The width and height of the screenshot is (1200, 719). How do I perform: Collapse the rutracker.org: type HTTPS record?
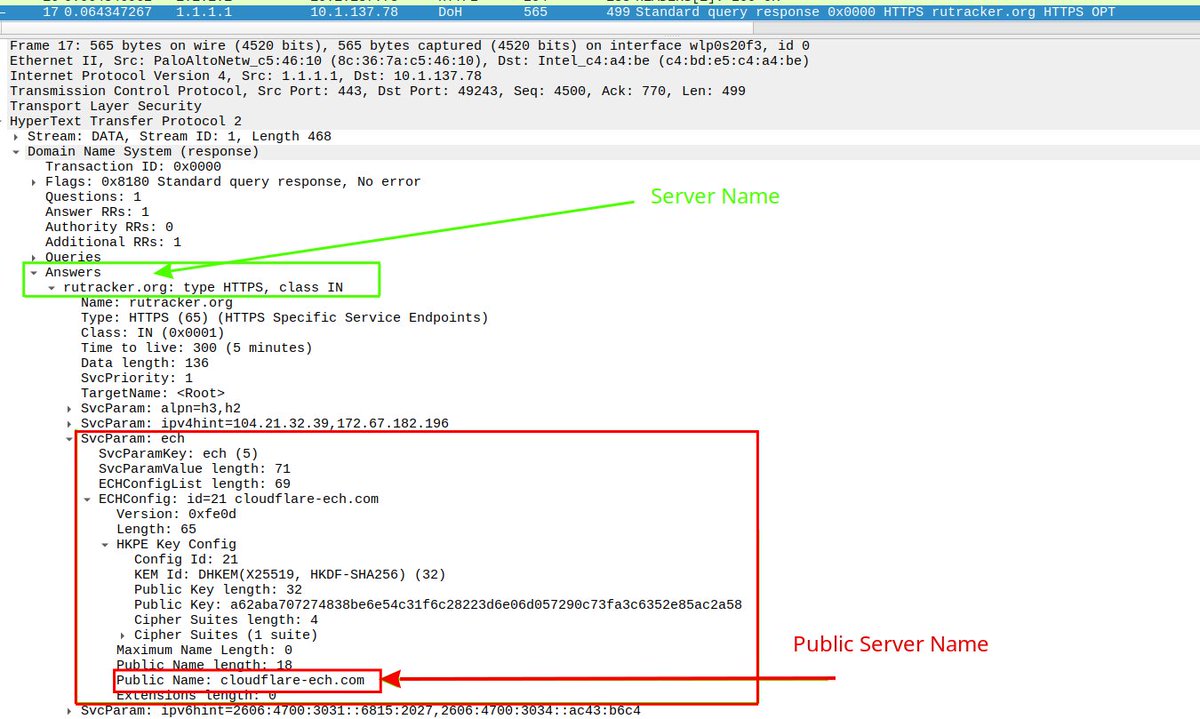[x=52, y=287]
